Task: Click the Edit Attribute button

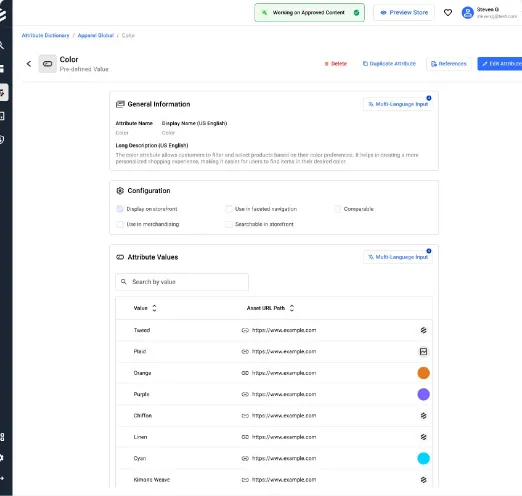Action: pyautogui.click(x=500, y=64)
